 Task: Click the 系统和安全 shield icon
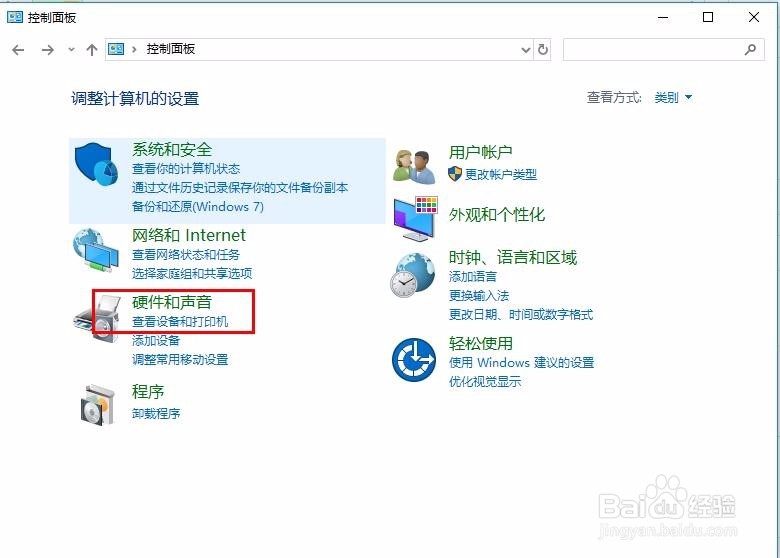(96, 164)
